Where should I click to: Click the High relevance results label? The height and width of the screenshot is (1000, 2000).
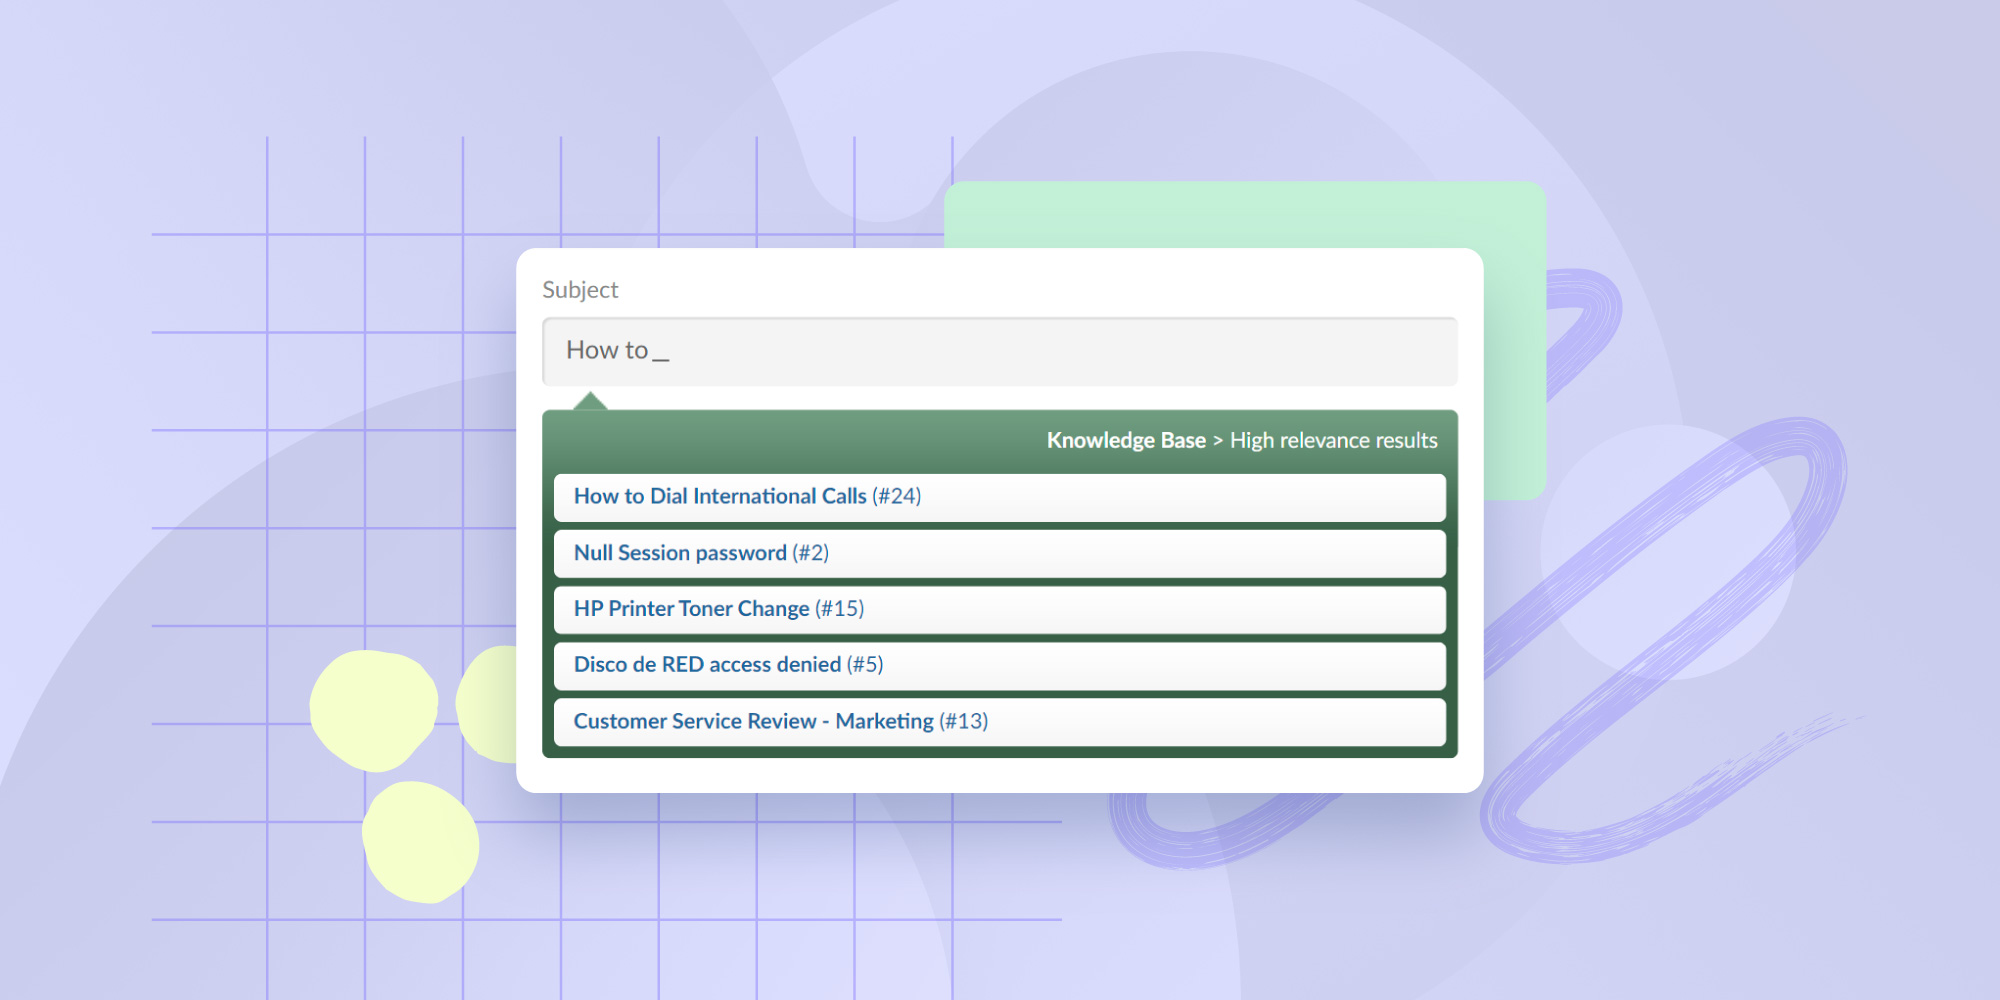[1333, 441]
